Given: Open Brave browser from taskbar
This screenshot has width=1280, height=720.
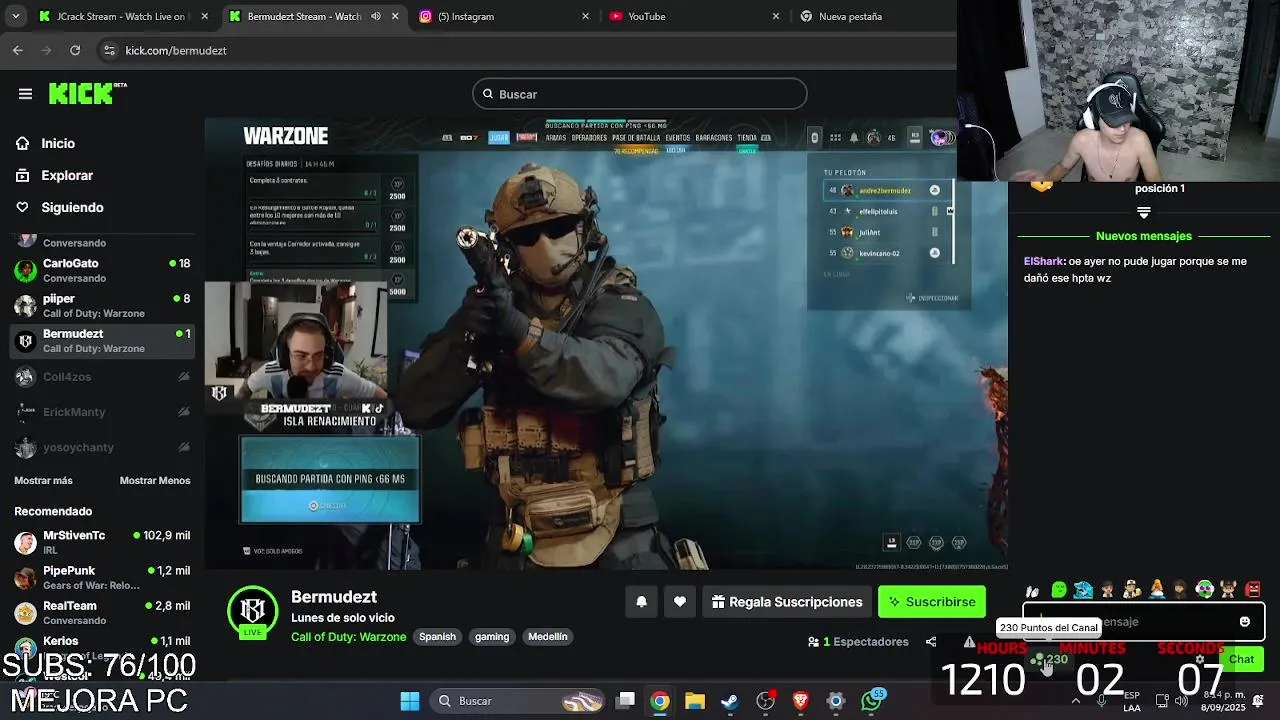Looking at the screenshot, I should (800, 701).
